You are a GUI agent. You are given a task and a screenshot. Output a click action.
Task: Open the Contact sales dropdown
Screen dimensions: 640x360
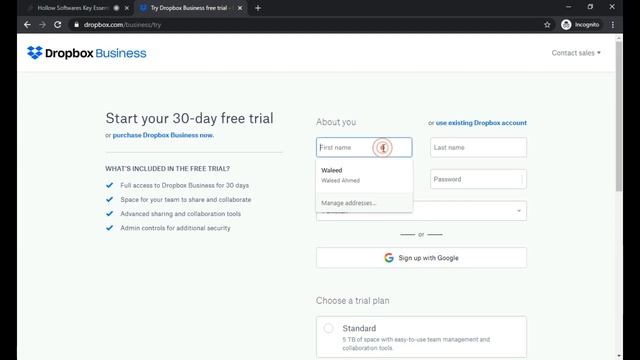[576, 53]
